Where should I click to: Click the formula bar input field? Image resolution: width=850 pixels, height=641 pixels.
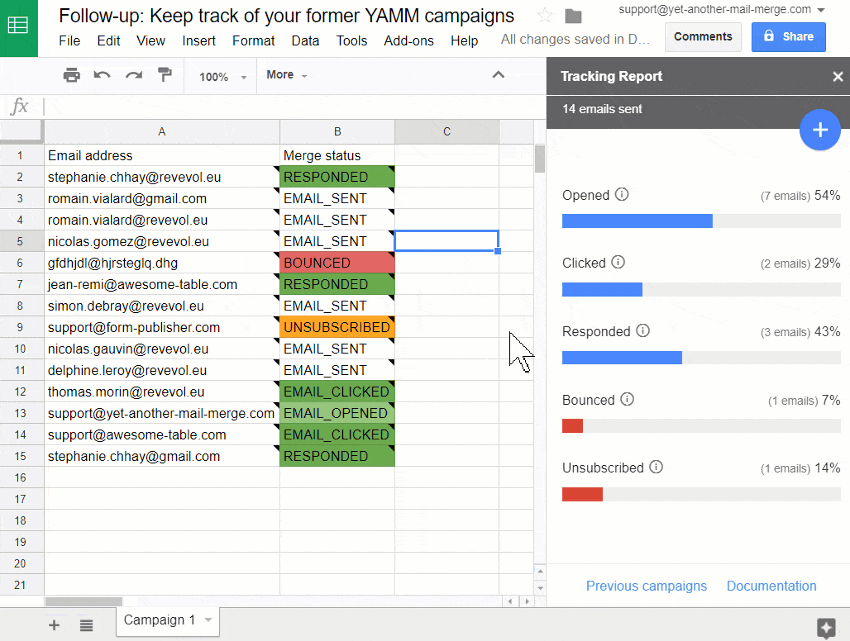[x=293, y=106]
